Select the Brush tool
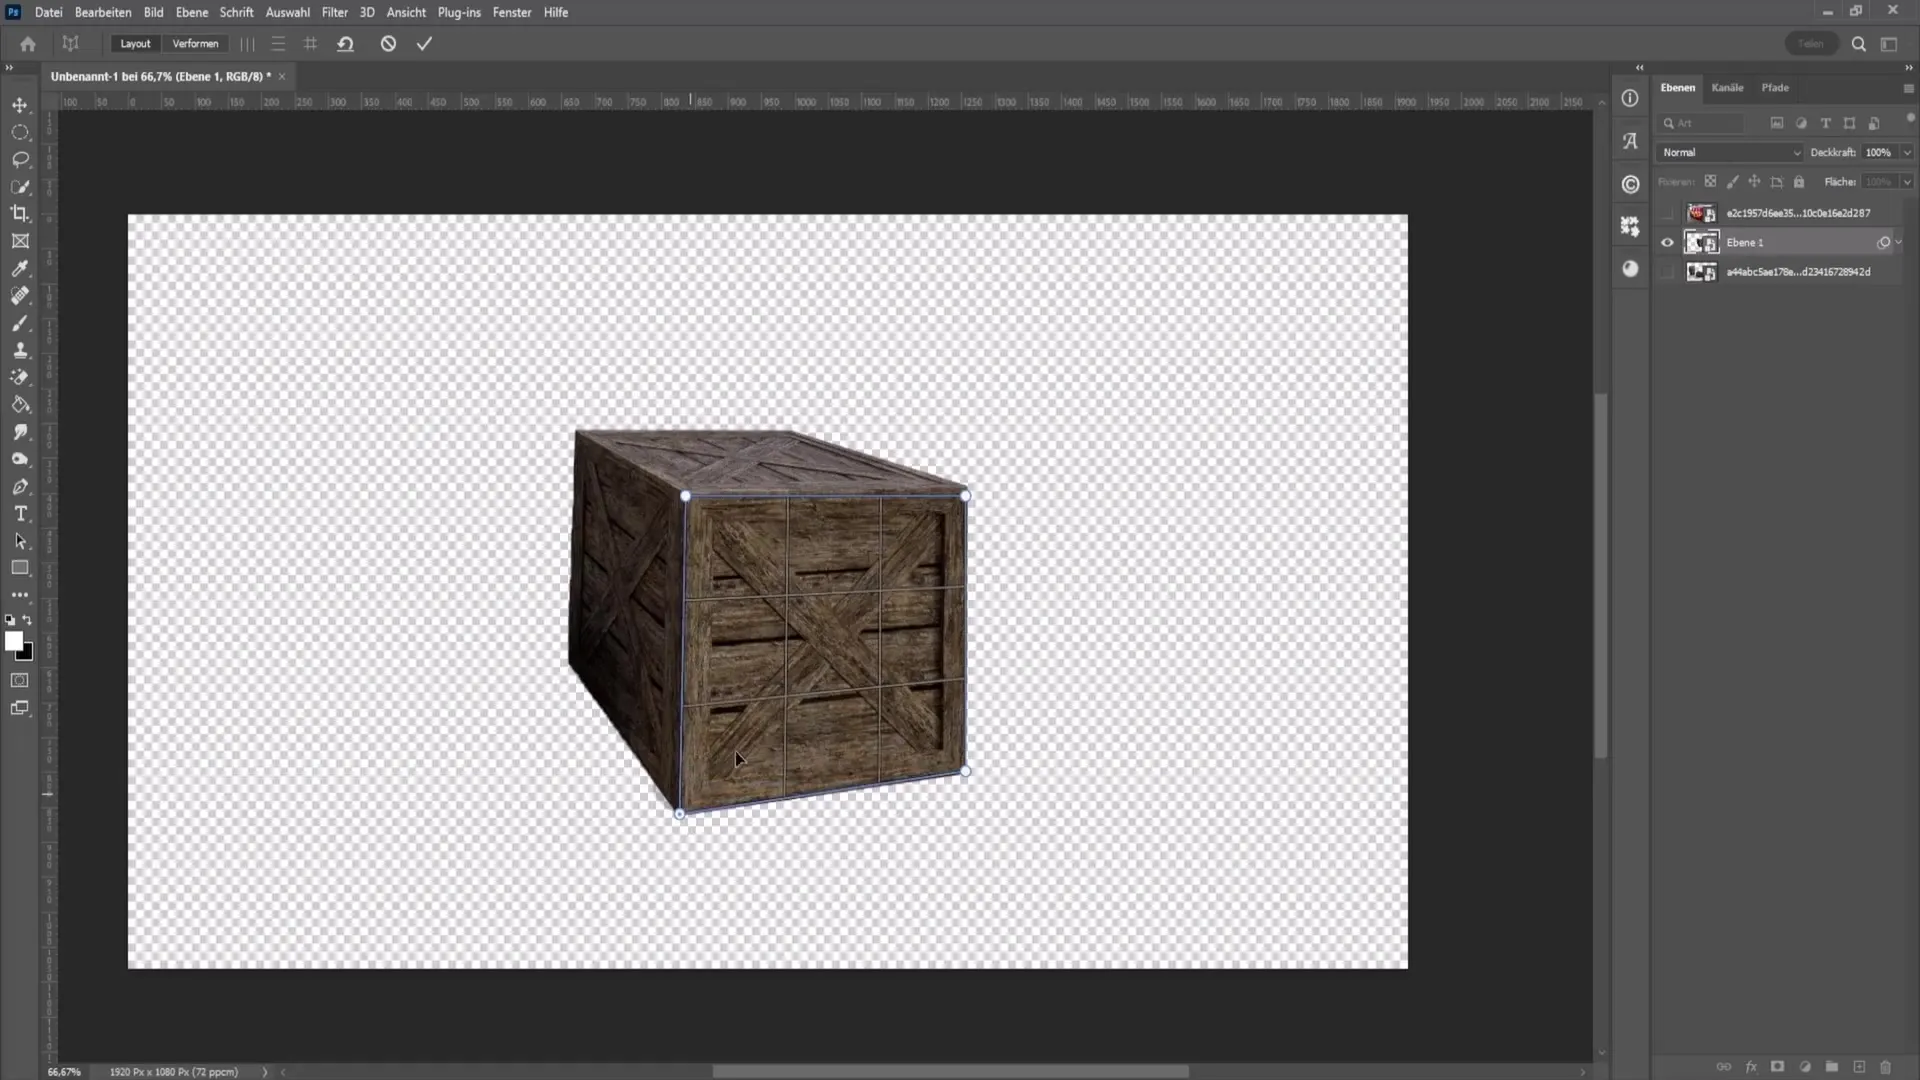 tap(20, 323)
